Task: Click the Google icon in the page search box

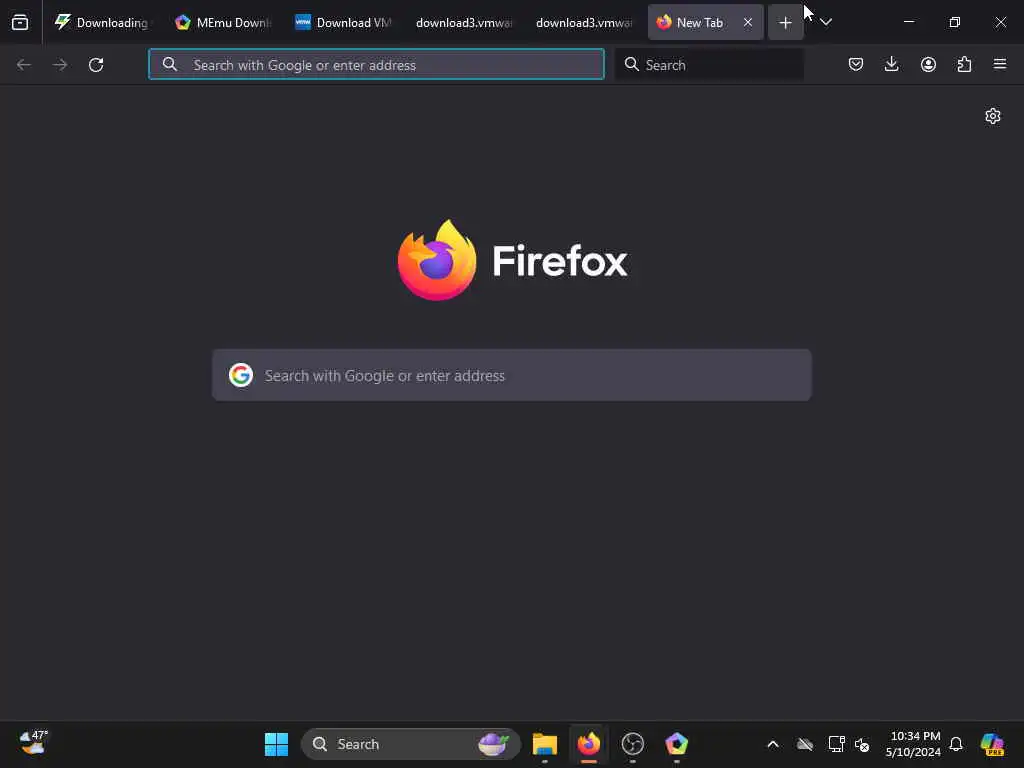Action: coord(241,376)
